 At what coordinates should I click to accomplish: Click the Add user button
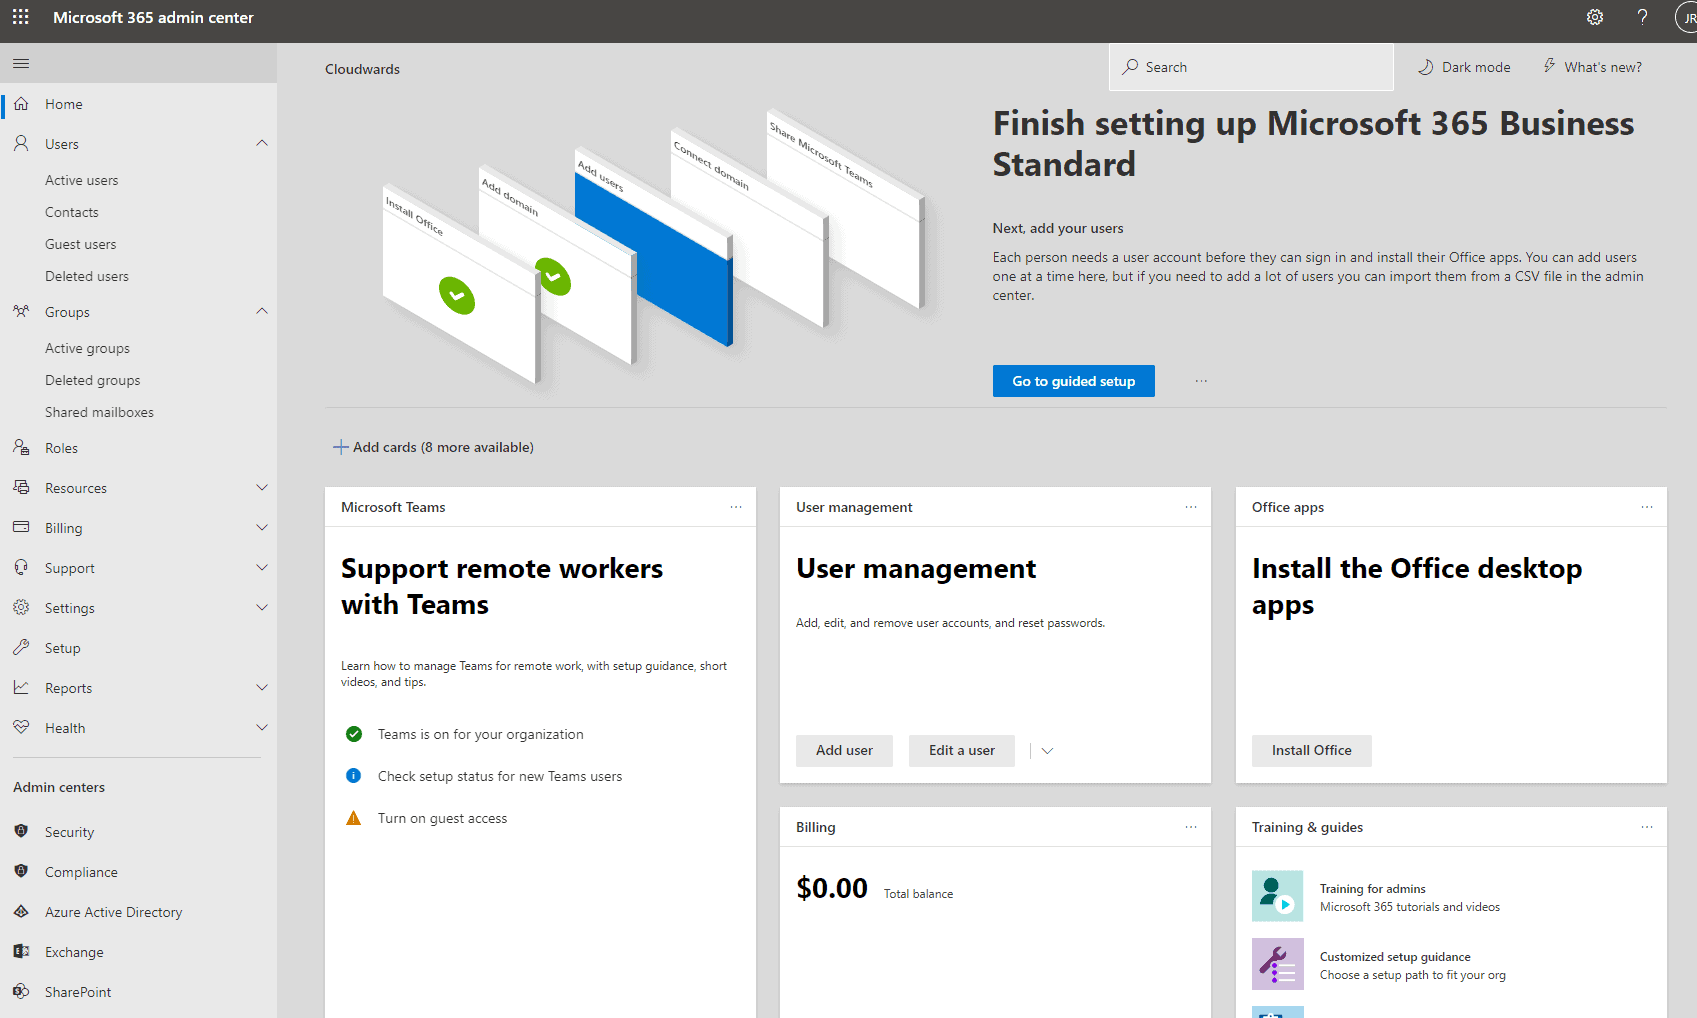click(844, 751)
